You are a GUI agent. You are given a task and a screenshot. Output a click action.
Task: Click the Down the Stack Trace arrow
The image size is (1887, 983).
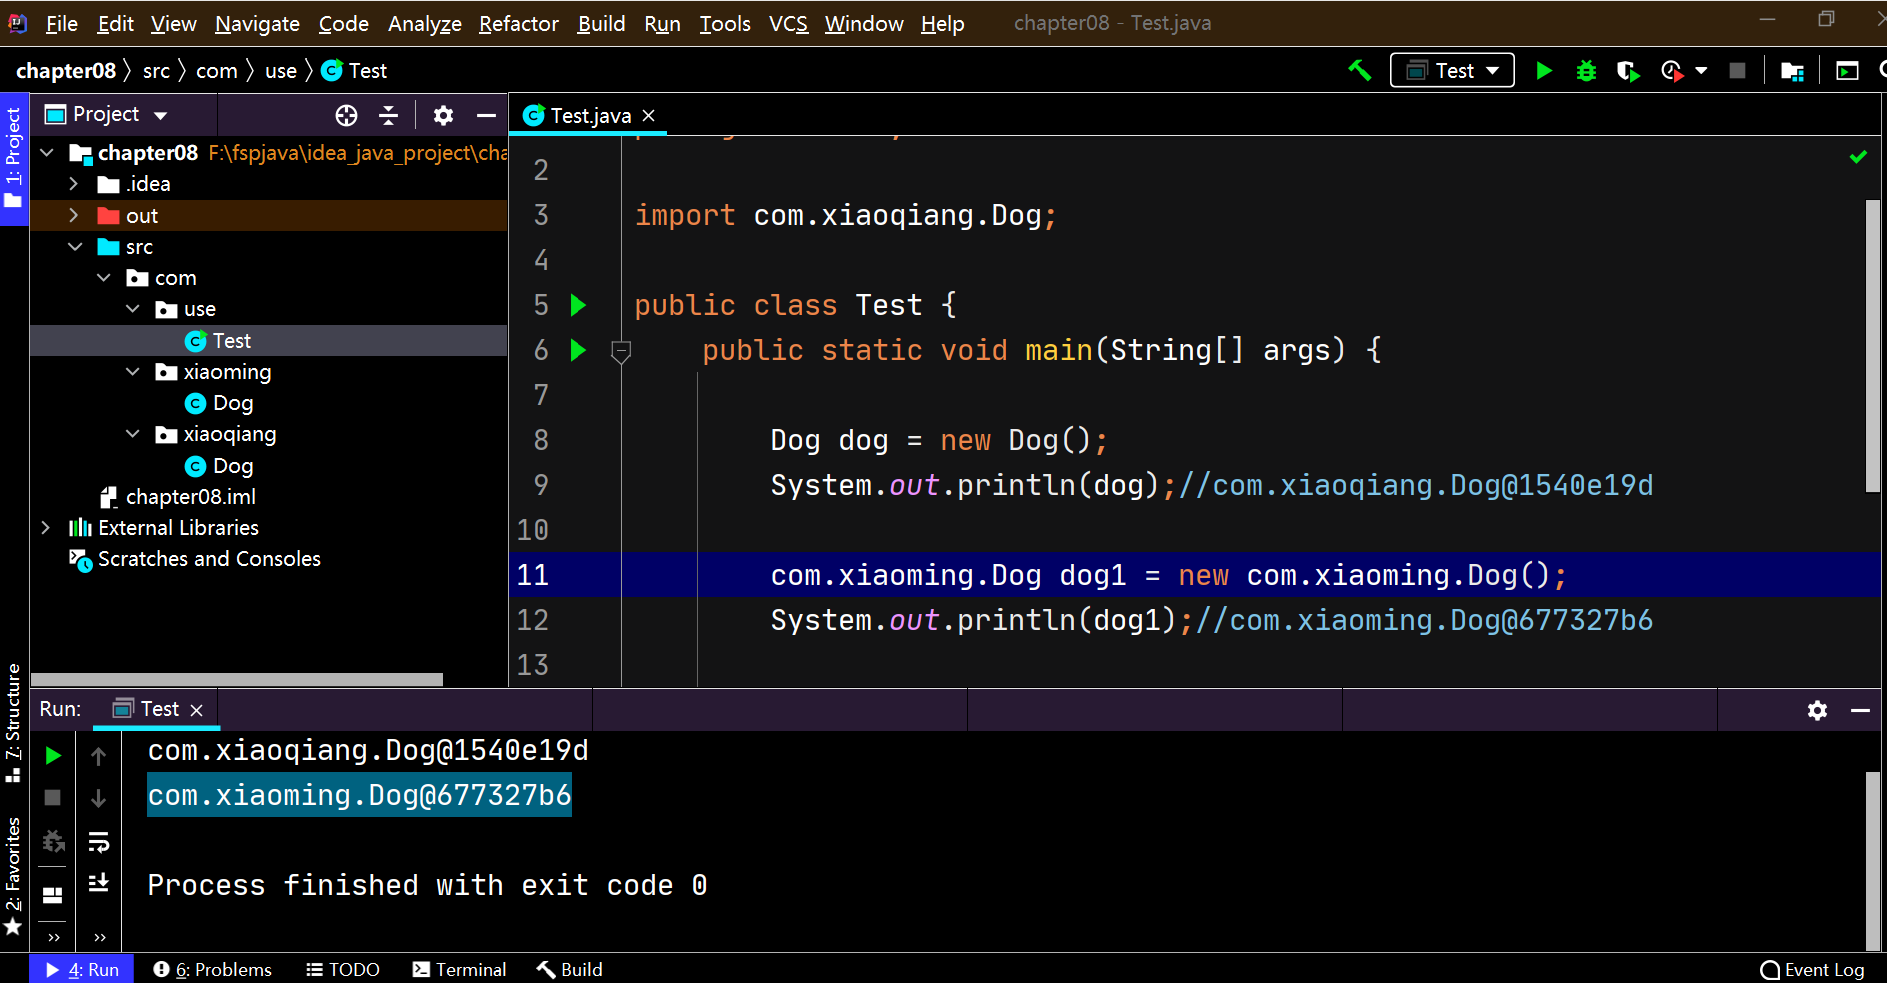tap(98, 798)
